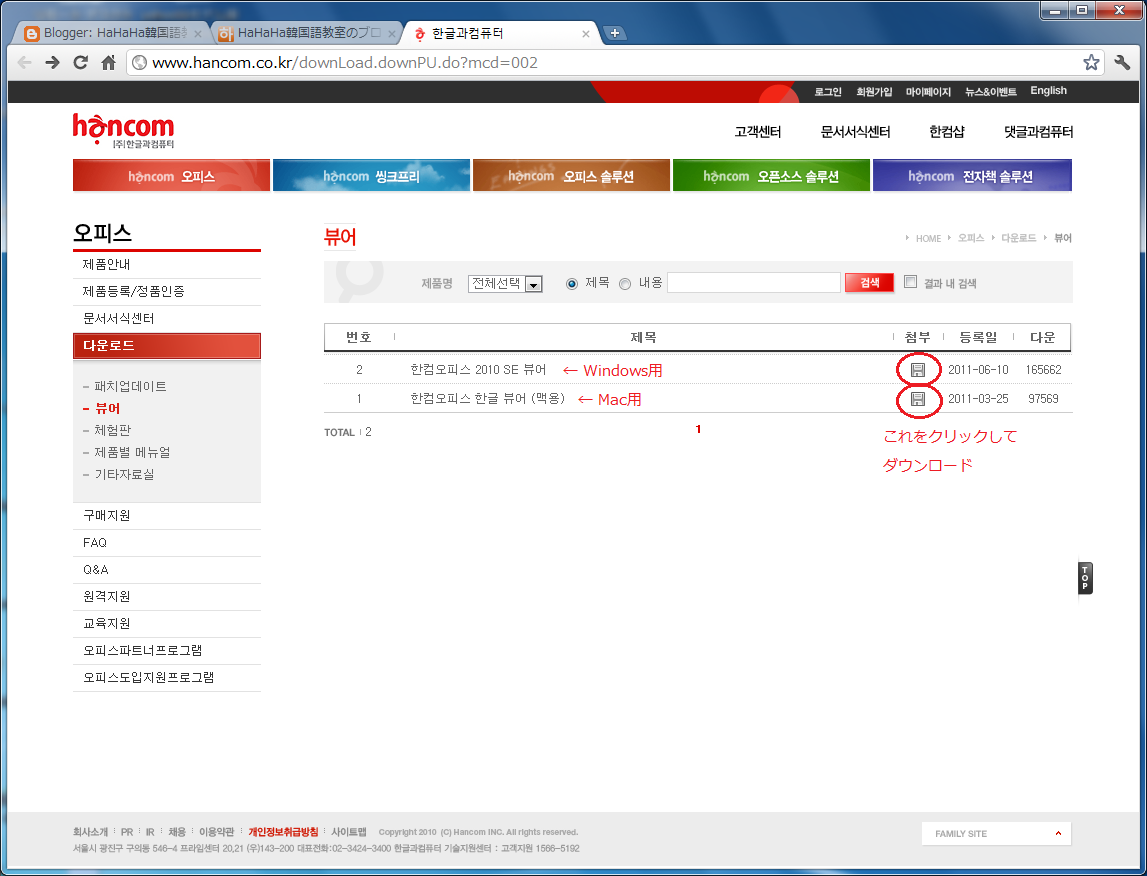
Task: Close the HaHaHa韓国語教室 blog tab
Action: 391,34
